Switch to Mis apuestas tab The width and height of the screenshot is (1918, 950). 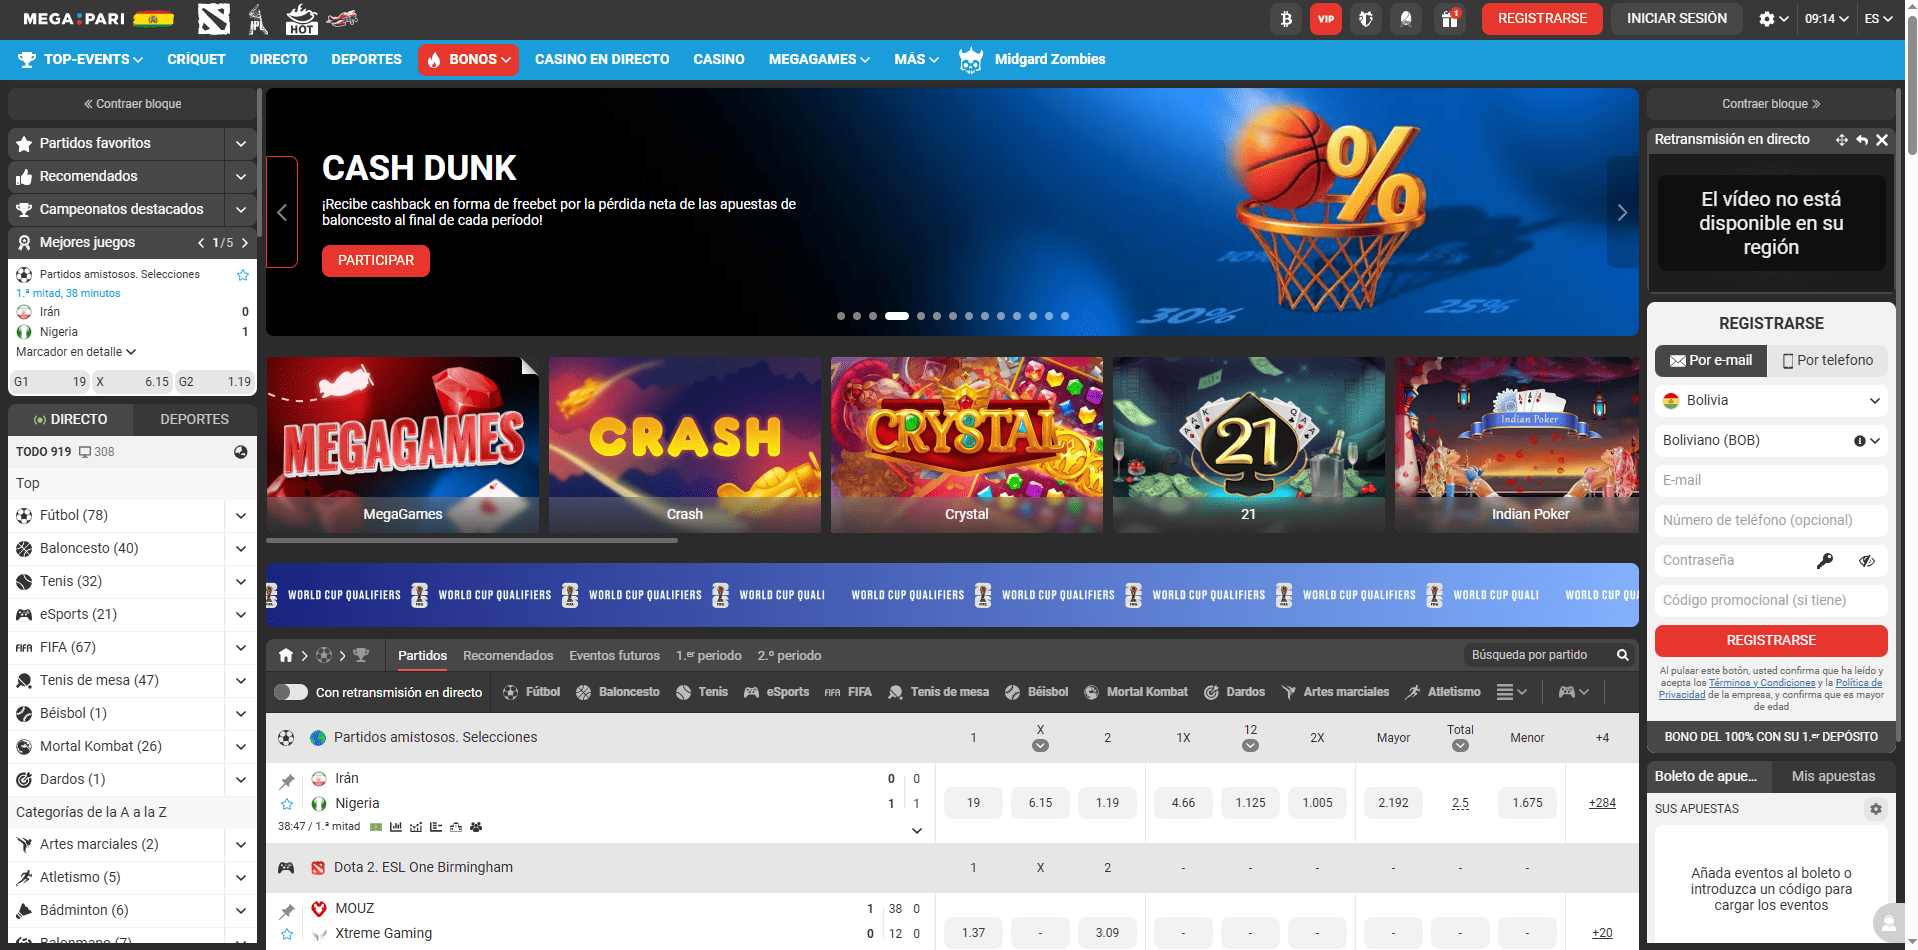tap(1833, 776)
